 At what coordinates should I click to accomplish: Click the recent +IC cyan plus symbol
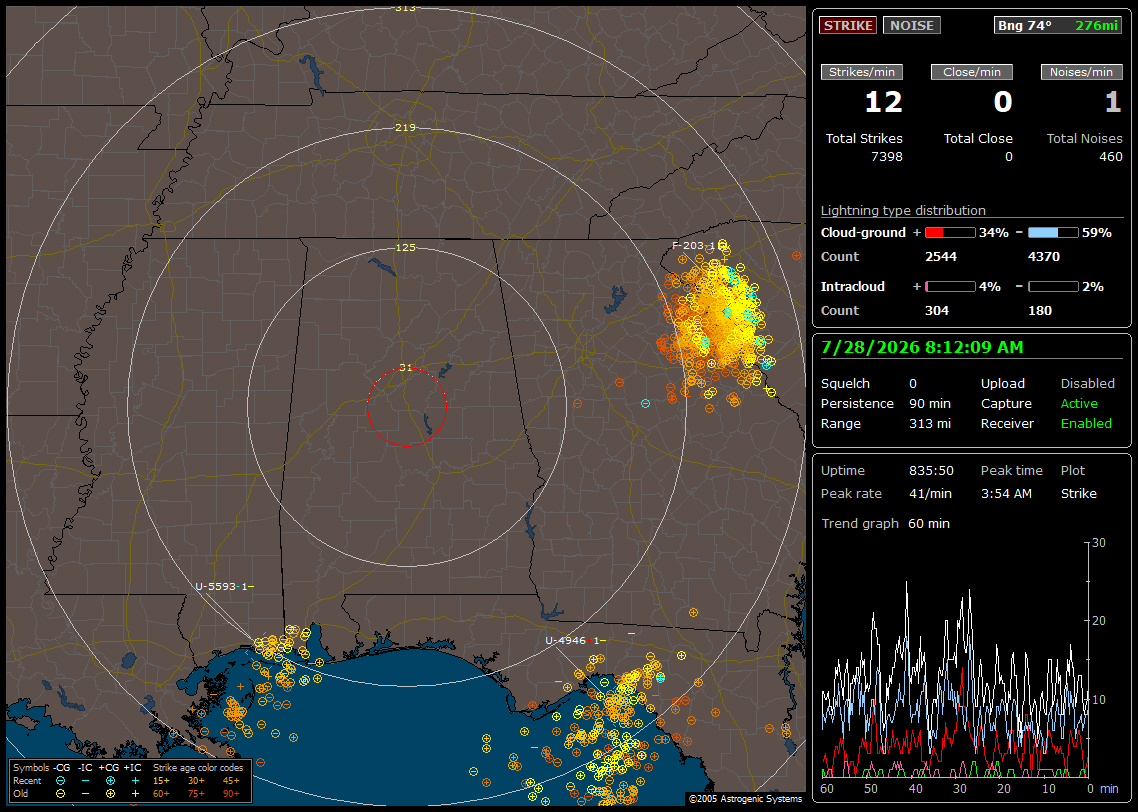pyautogui.click(x=135, y=781)
